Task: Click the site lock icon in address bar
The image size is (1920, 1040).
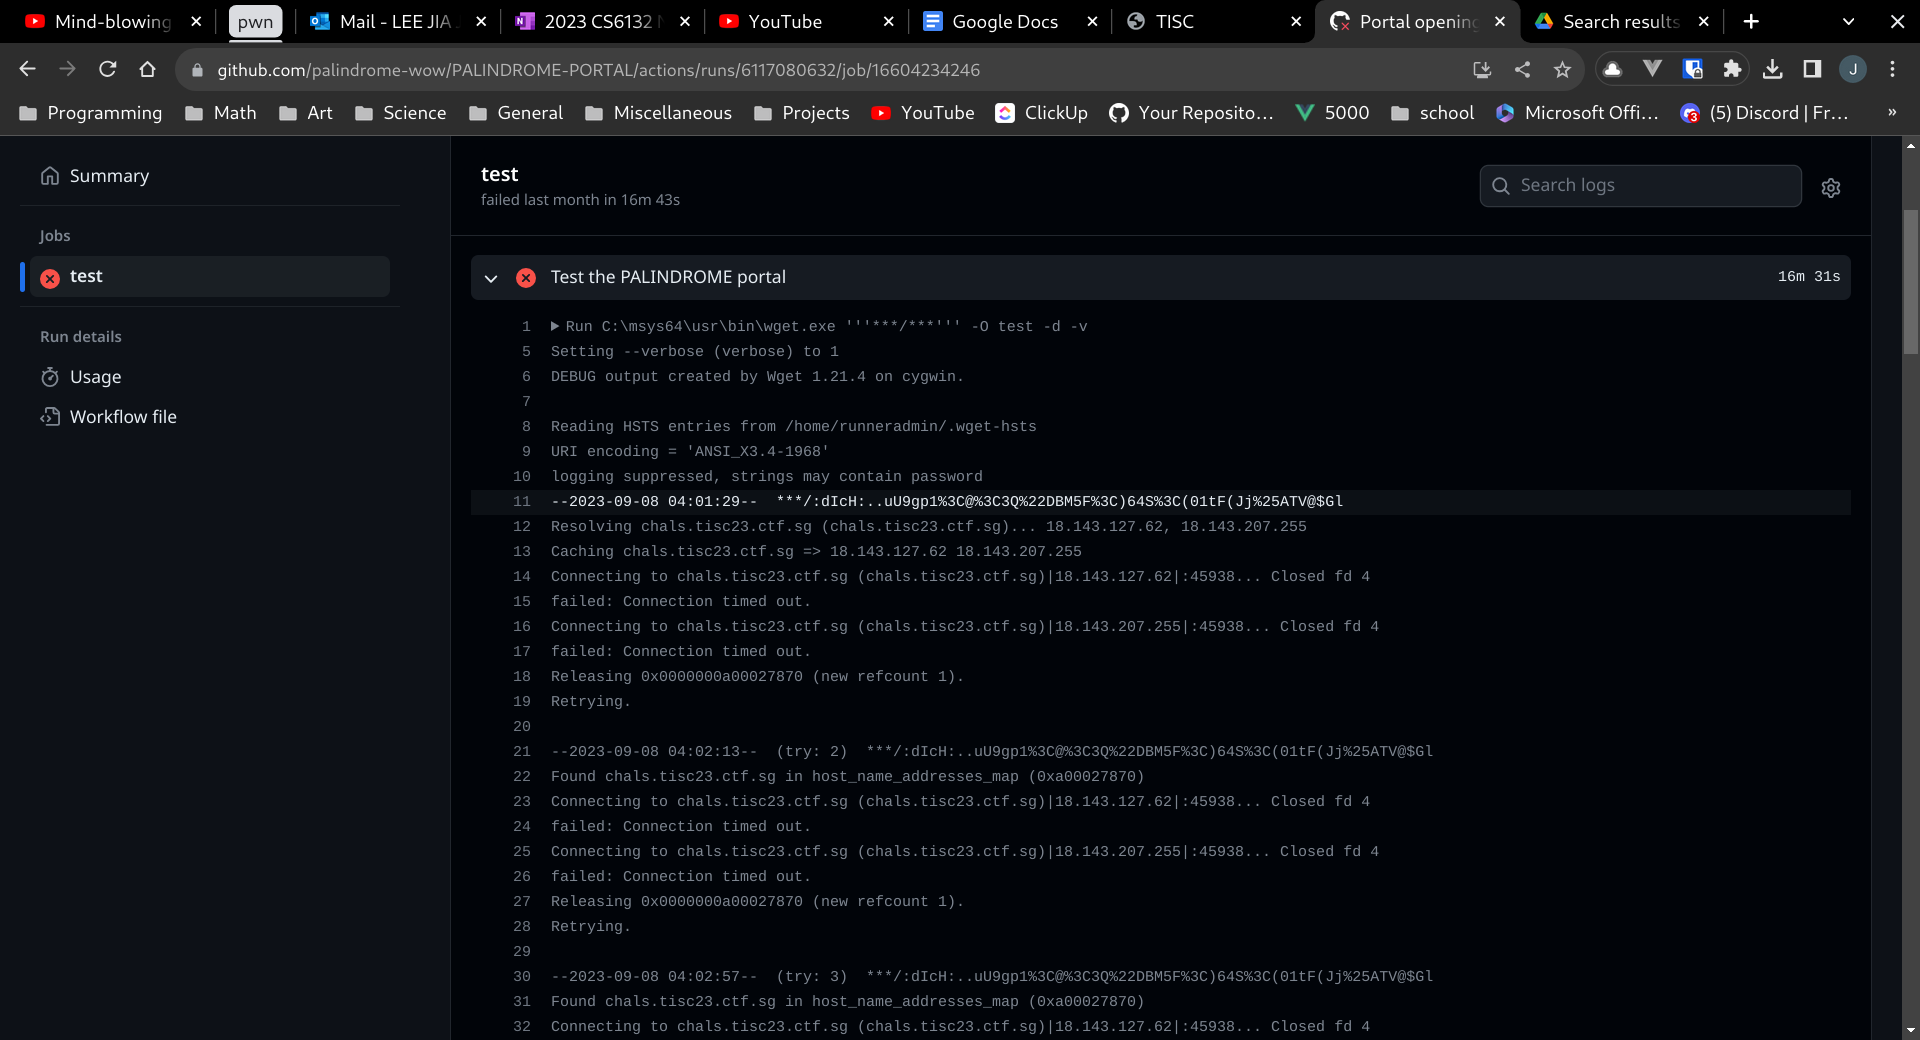Action: 197,70
